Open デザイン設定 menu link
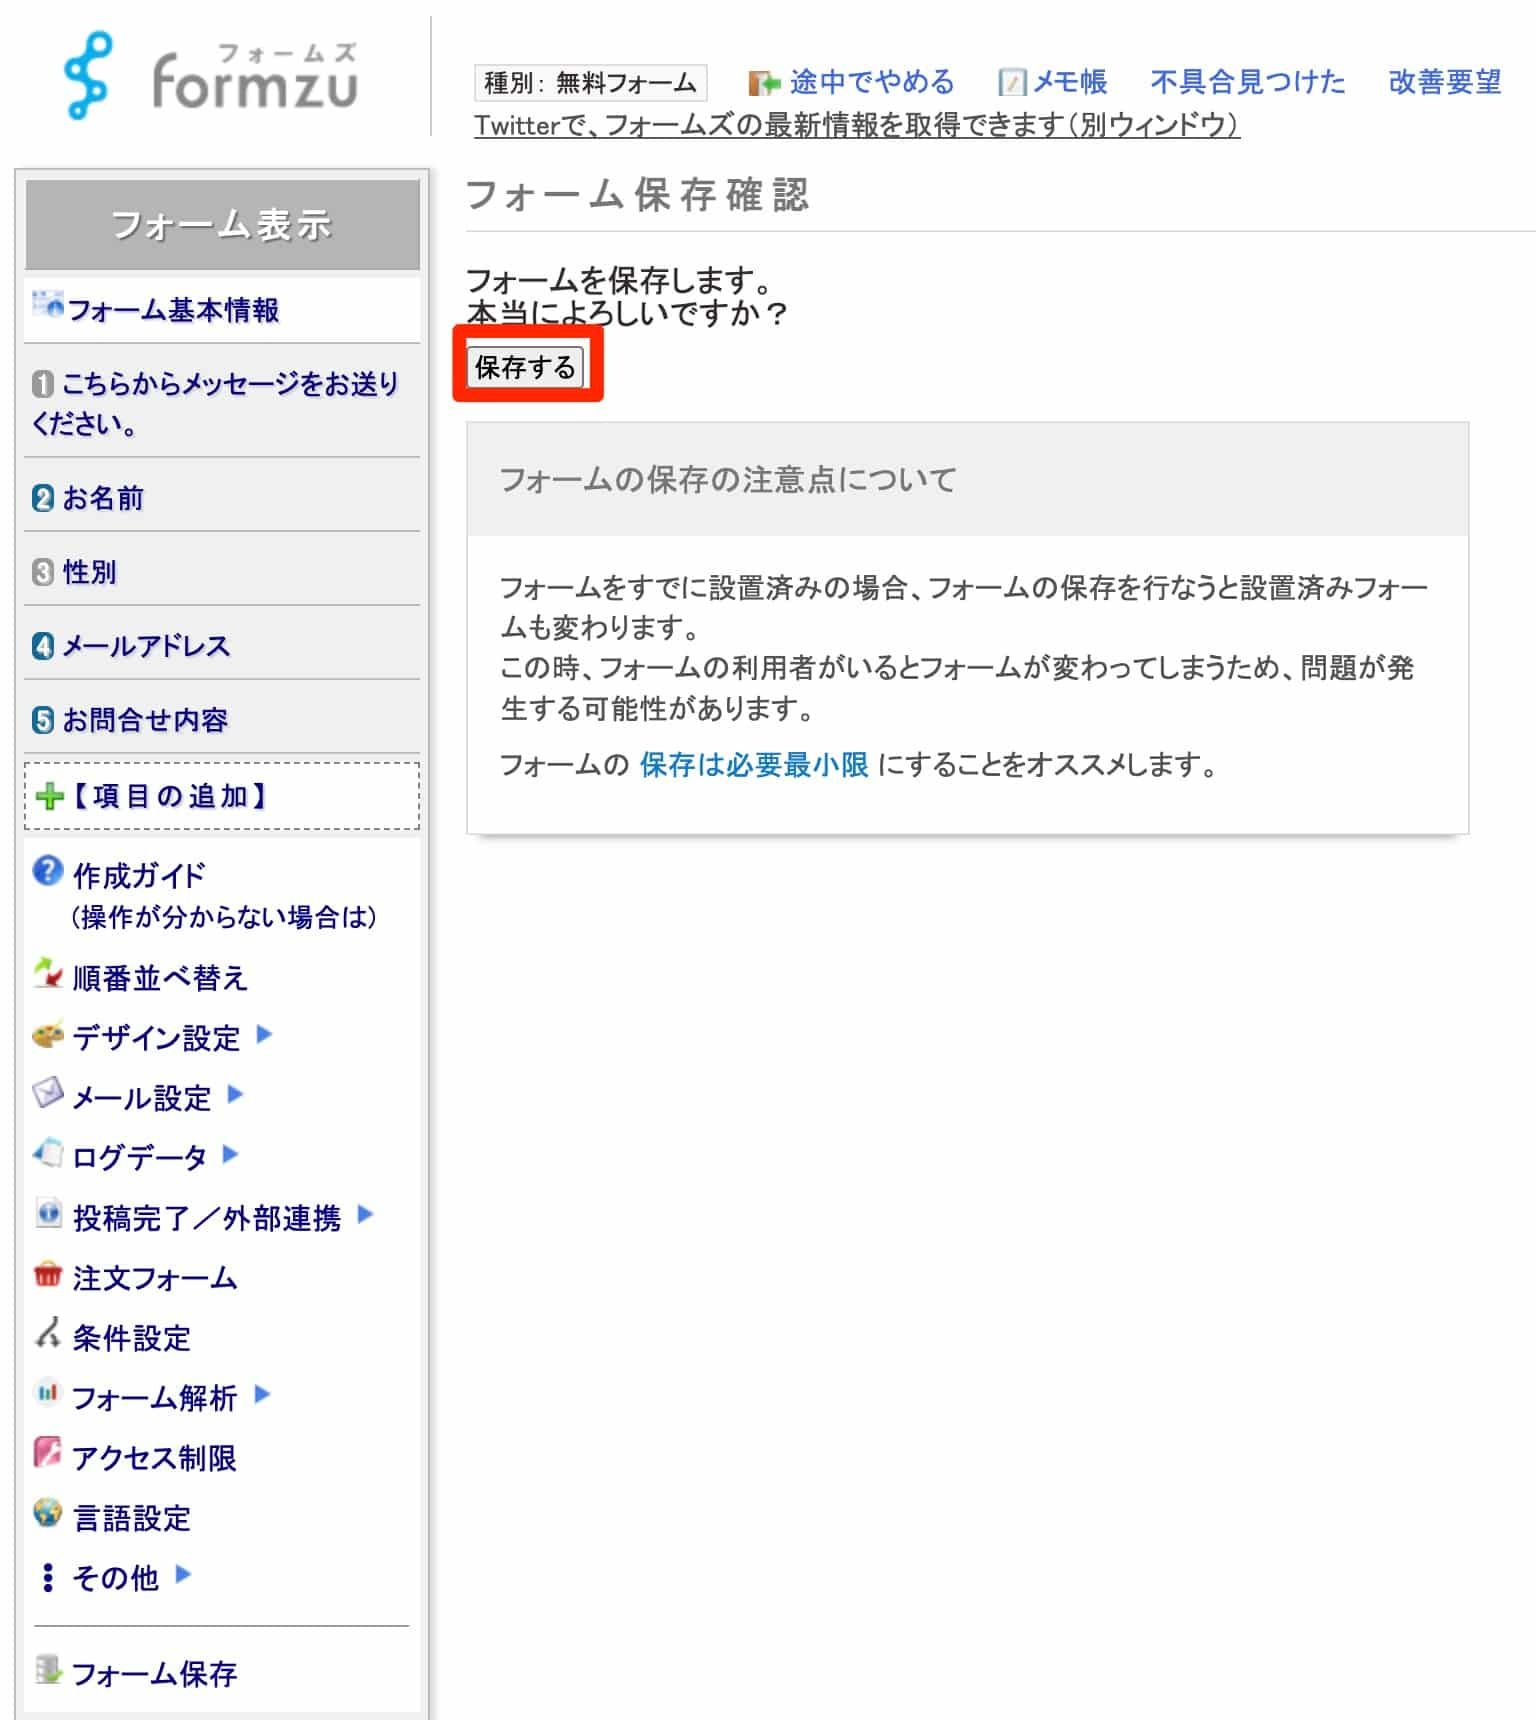 [157, 1037]
